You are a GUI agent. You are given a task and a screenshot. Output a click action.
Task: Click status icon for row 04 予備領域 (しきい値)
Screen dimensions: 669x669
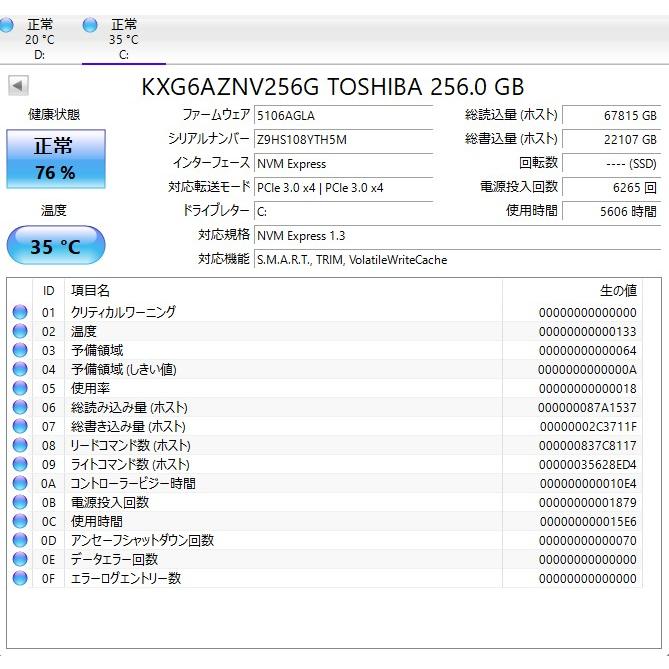pyautogui.click(x=20, y=369)
